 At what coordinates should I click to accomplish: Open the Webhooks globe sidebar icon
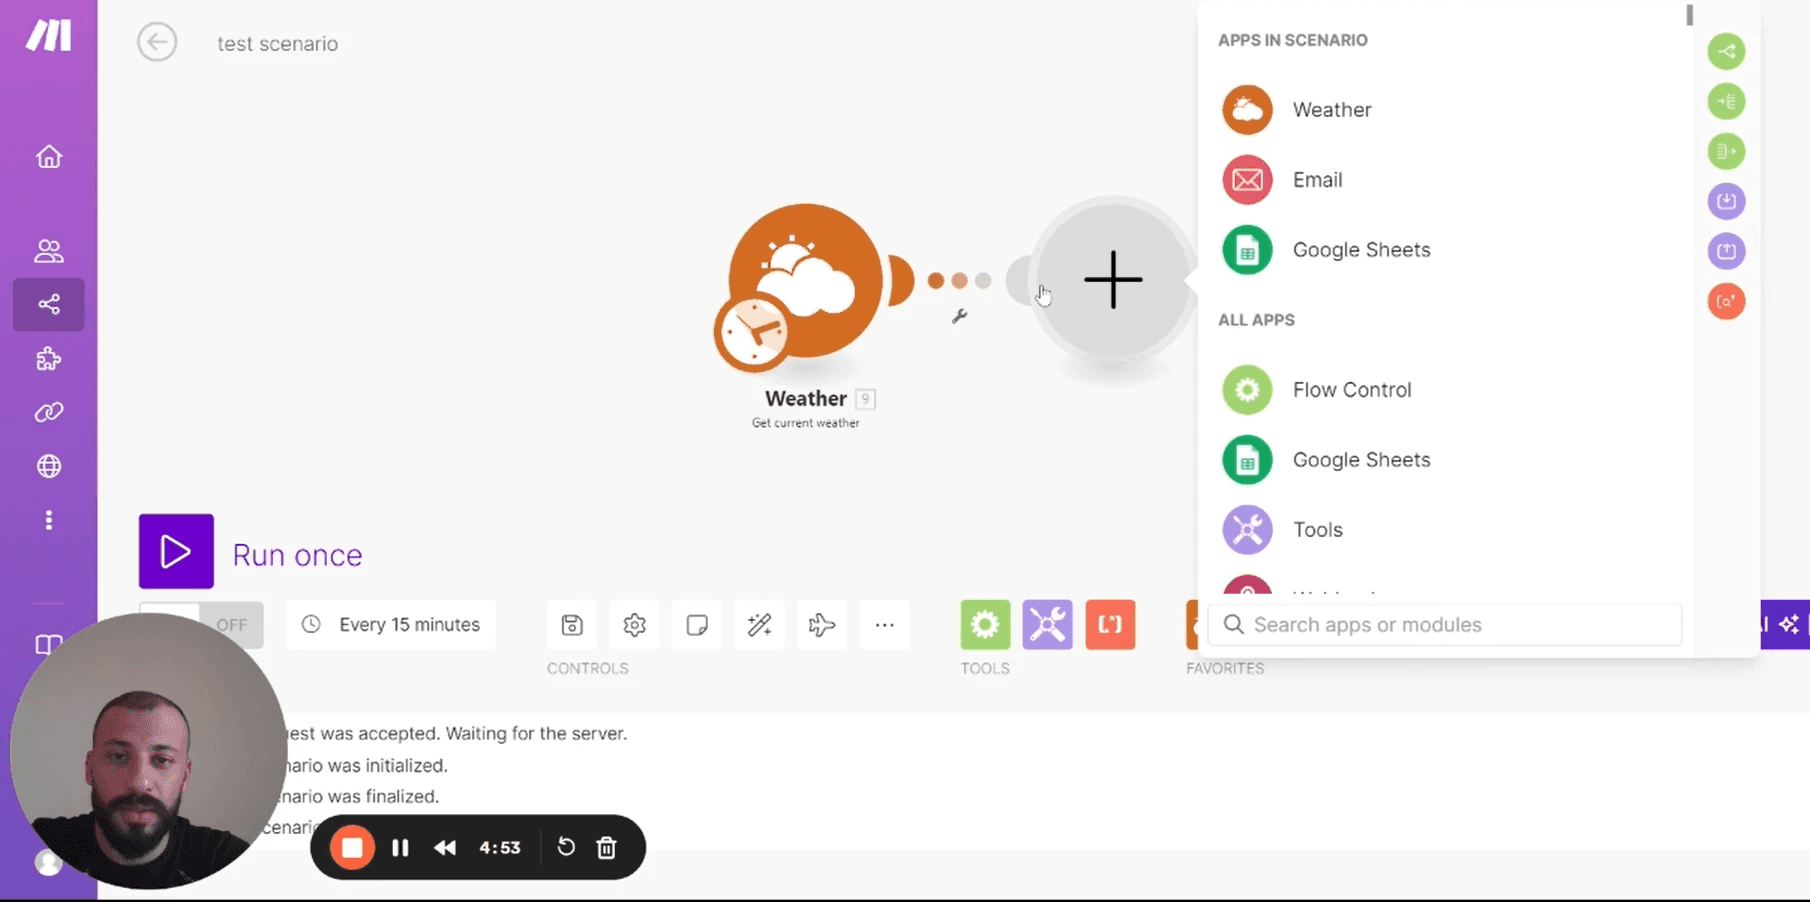(x=49, y=466)
